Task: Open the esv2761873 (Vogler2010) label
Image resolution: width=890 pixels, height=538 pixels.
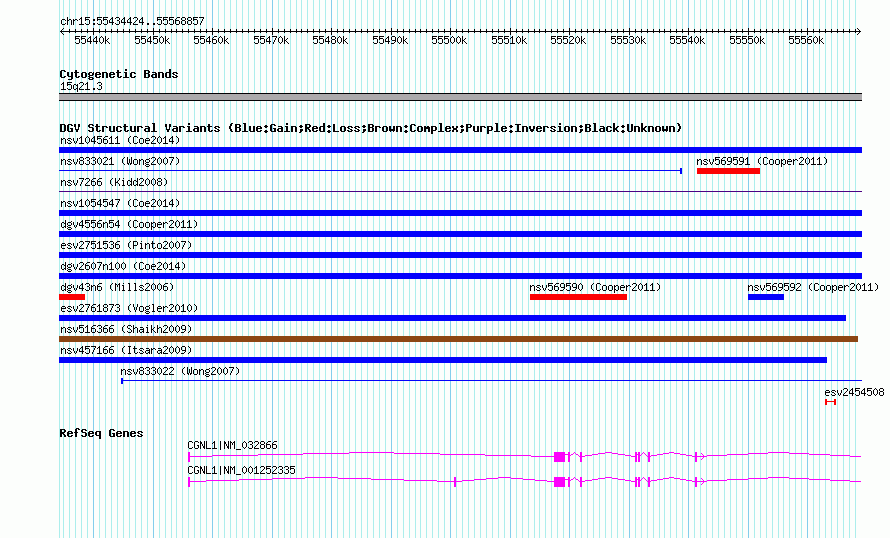Action: click(x=129, y=308)
